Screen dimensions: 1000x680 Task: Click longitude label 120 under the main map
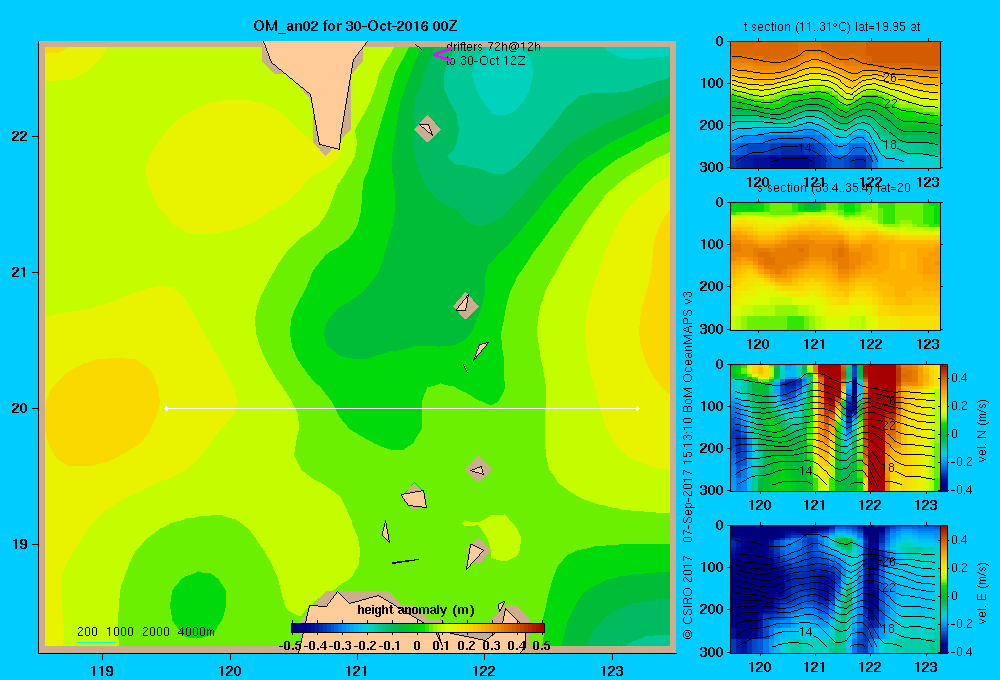(230, 670)
